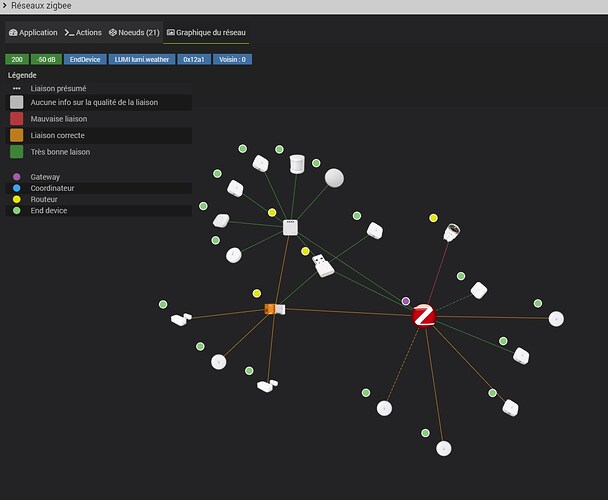Click the green 200 badge
Viewport: 608px width, 500px height.
(17, 59)
